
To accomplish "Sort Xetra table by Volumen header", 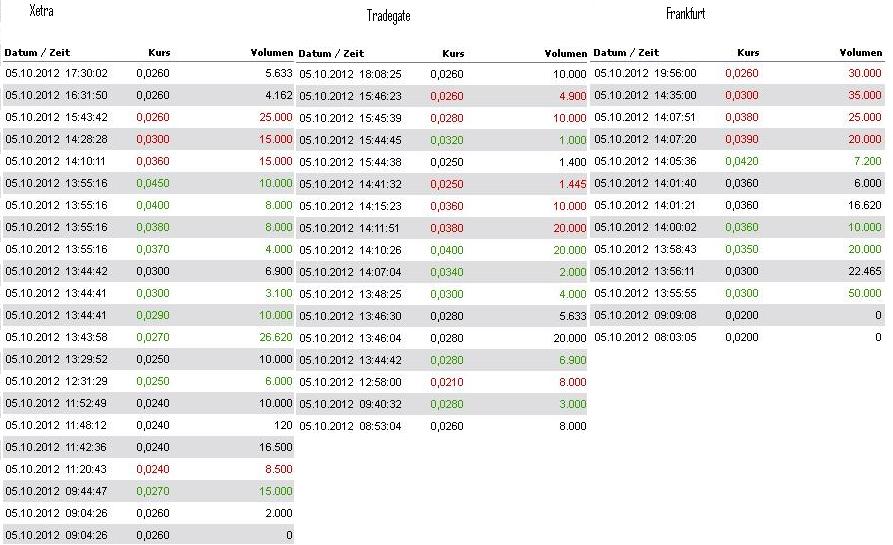I will (x=271, y=52).
